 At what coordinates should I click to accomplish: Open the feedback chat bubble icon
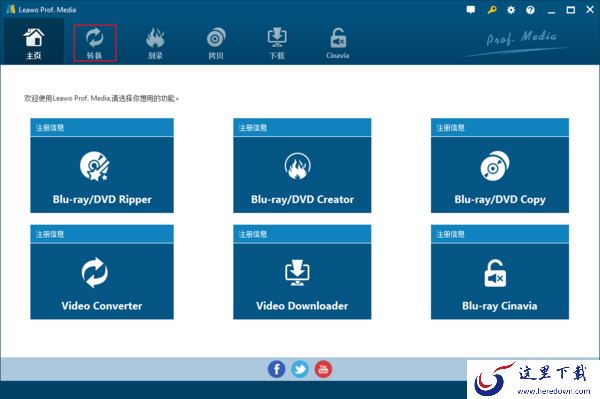(471, 10)
